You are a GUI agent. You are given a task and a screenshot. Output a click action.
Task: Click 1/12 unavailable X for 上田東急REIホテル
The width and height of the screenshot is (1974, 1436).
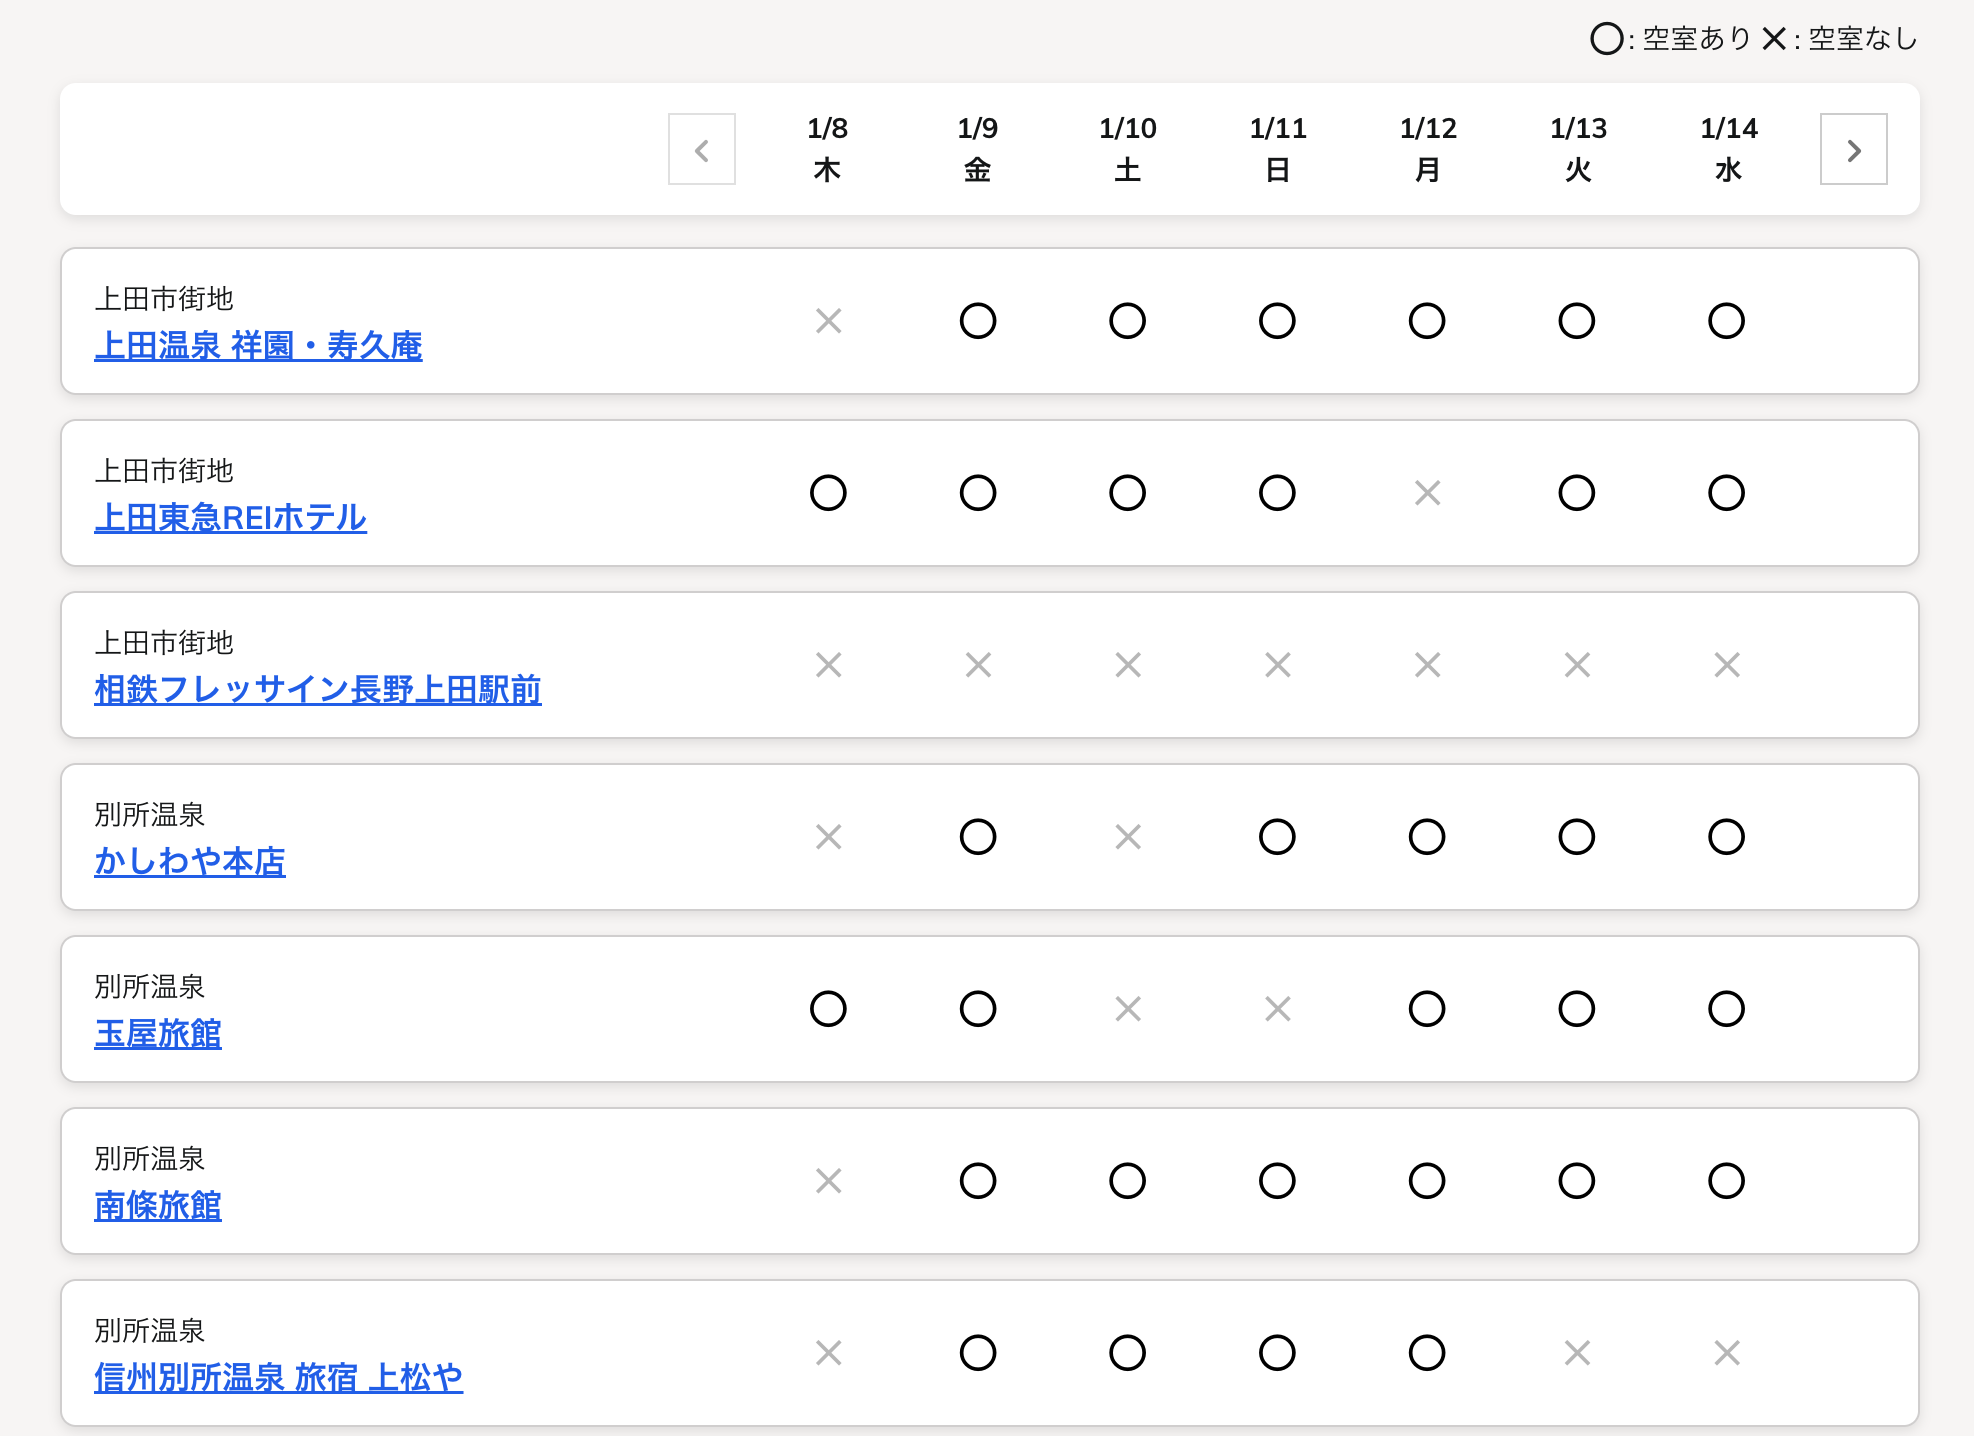[x=1427, y=493]
